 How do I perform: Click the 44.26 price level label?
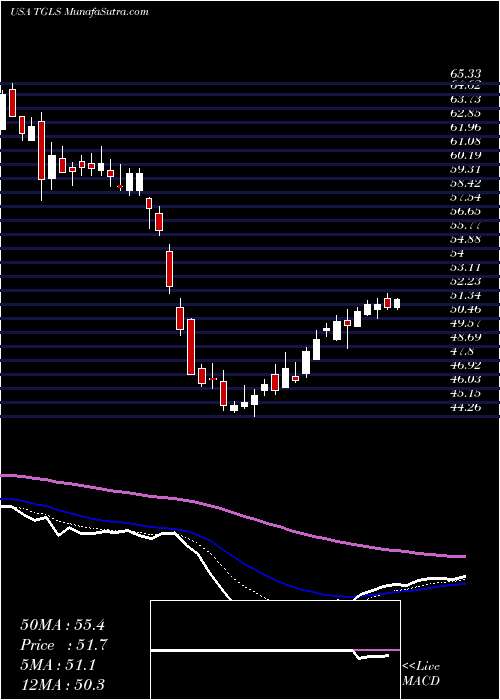[x=466, y=407]
